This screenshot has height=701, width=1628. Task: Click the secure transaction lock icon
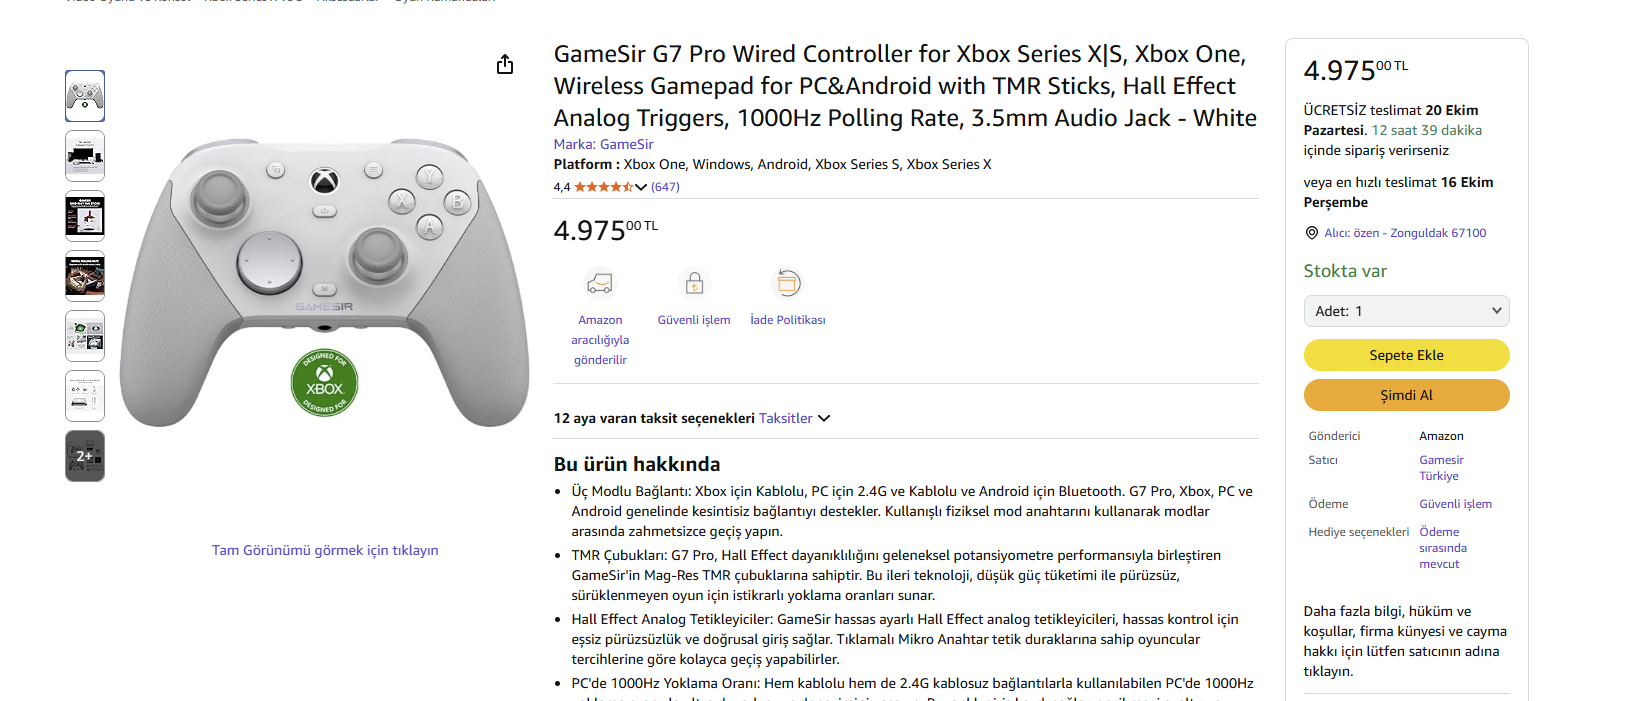click(x=694, y=284)
